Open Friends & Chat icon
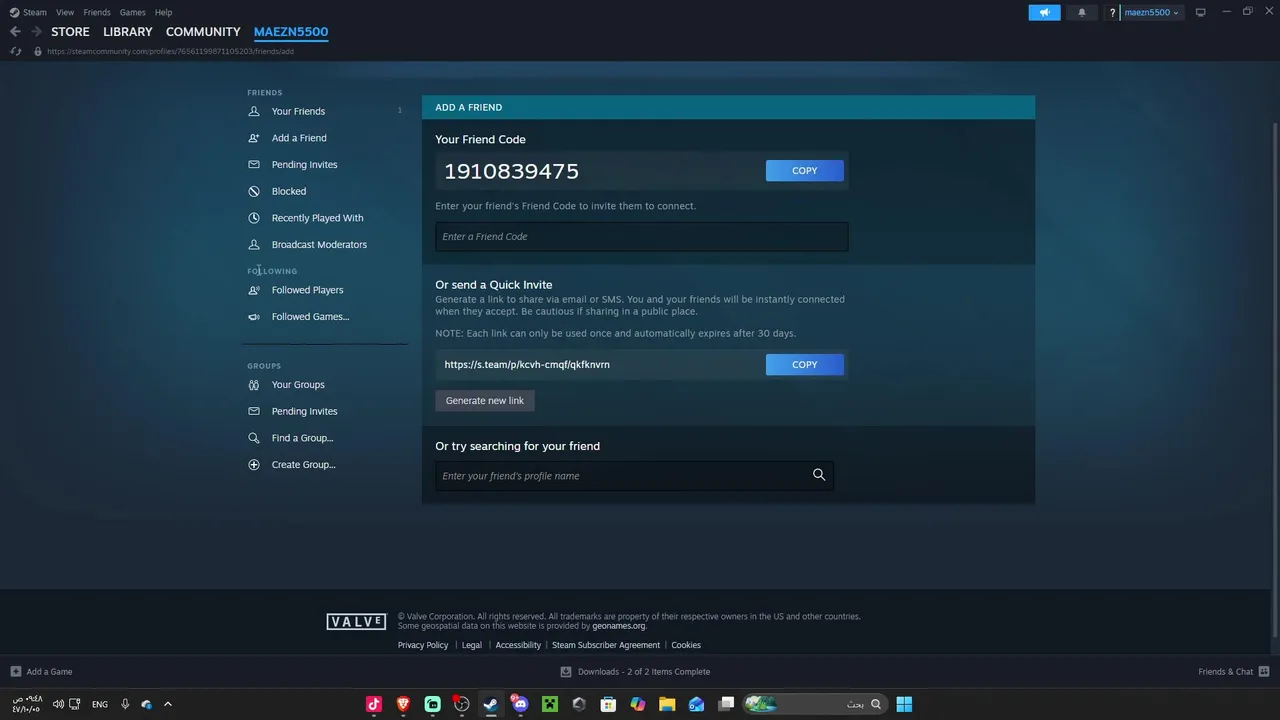Image resolution: width=1280 pixels, height=720 pixels. click(x=1264, y=672)
